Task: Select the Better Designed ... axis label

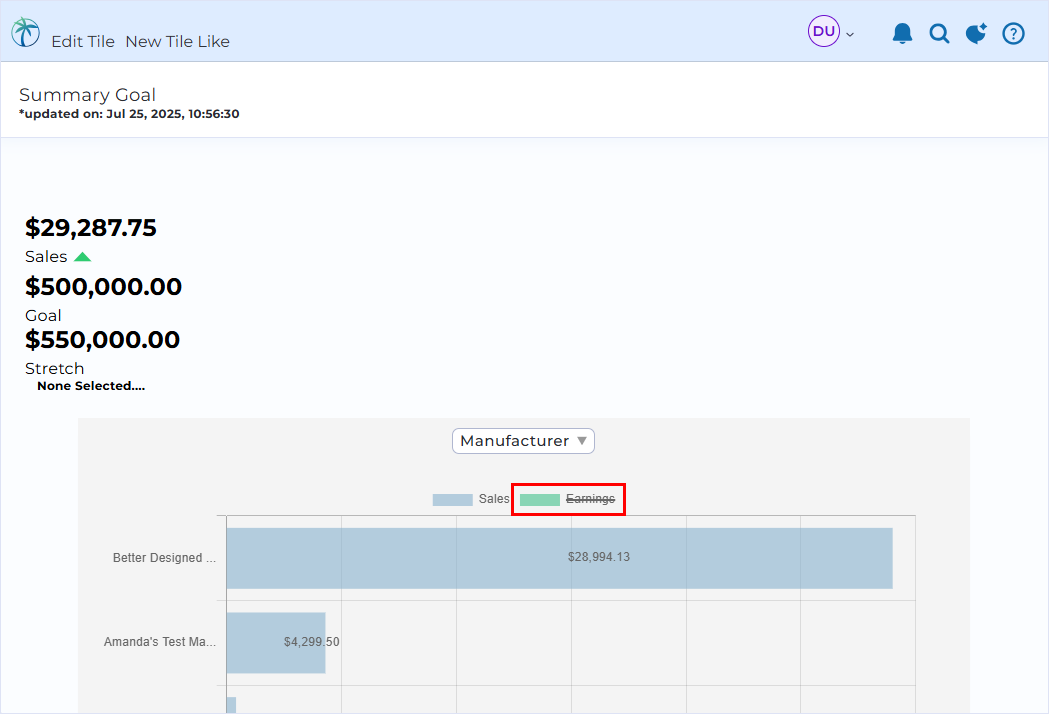Action: tap(164, 557)
